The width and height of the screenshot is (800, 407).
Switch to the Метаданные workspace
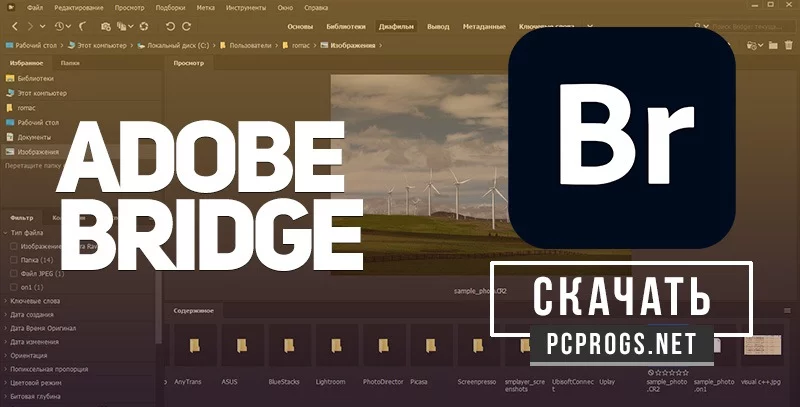tap(484, 27)
